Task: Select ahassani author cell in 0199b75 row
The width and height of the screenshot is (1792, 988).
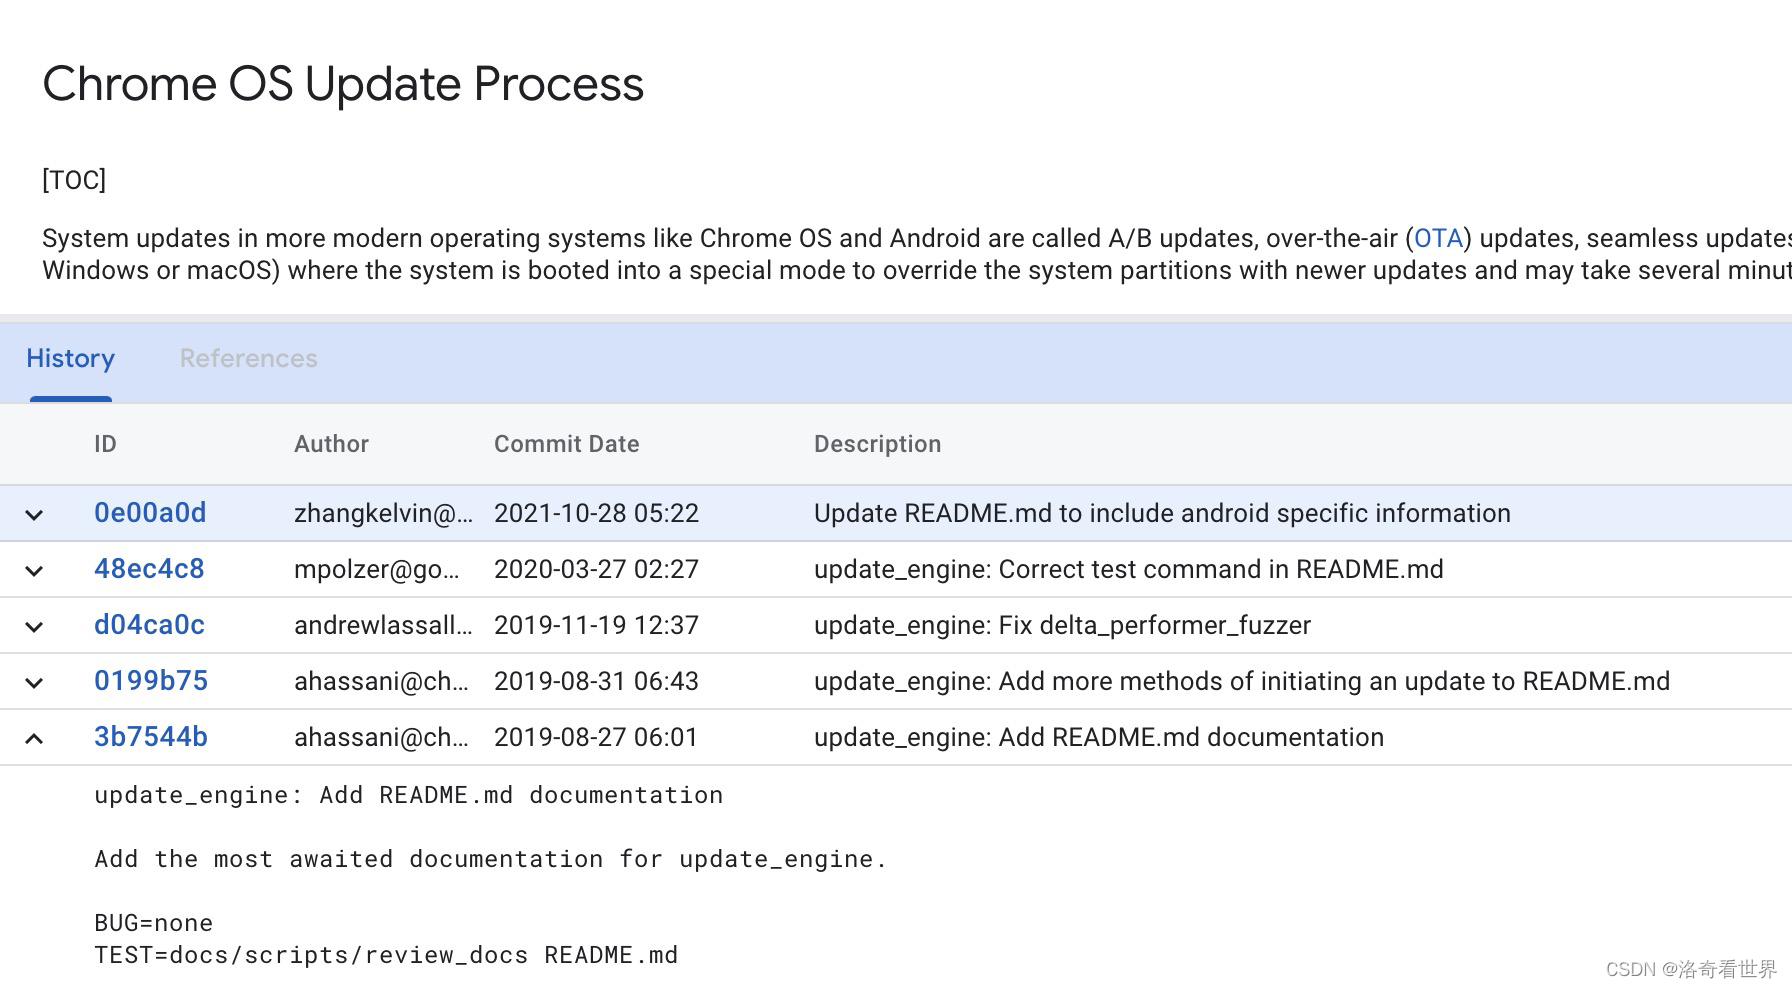Action: pos(381,681)
